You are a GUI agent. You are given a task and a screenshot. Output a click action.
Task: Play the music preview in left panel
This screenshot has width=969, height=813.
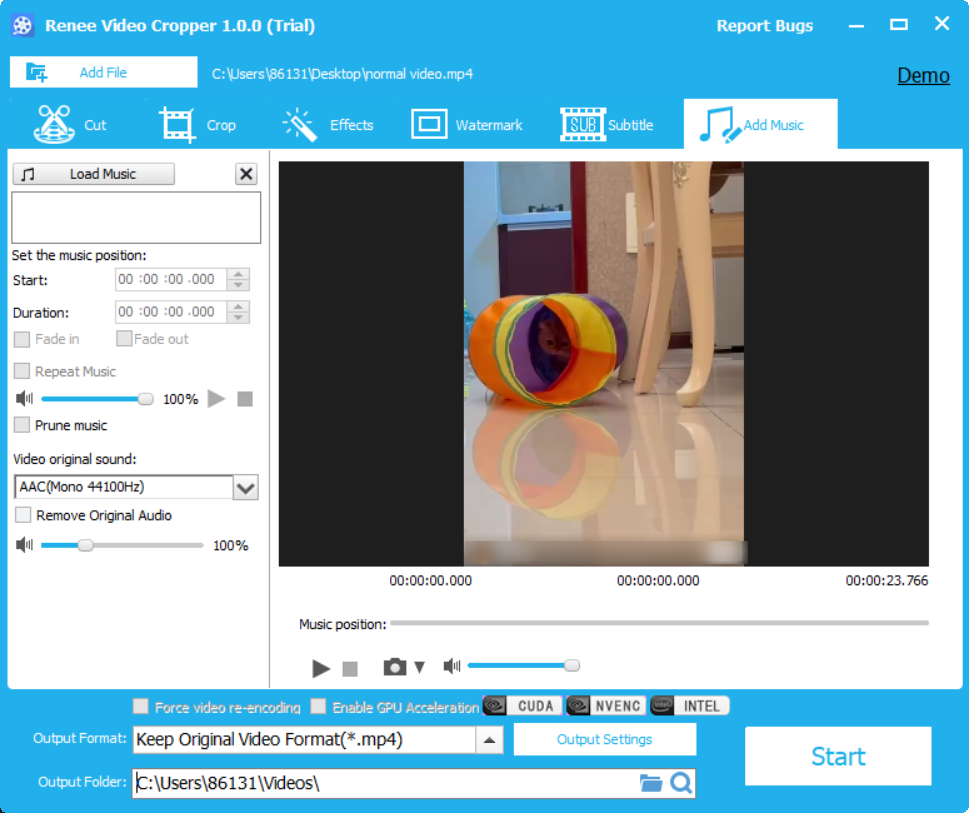[x=216, y=399]
